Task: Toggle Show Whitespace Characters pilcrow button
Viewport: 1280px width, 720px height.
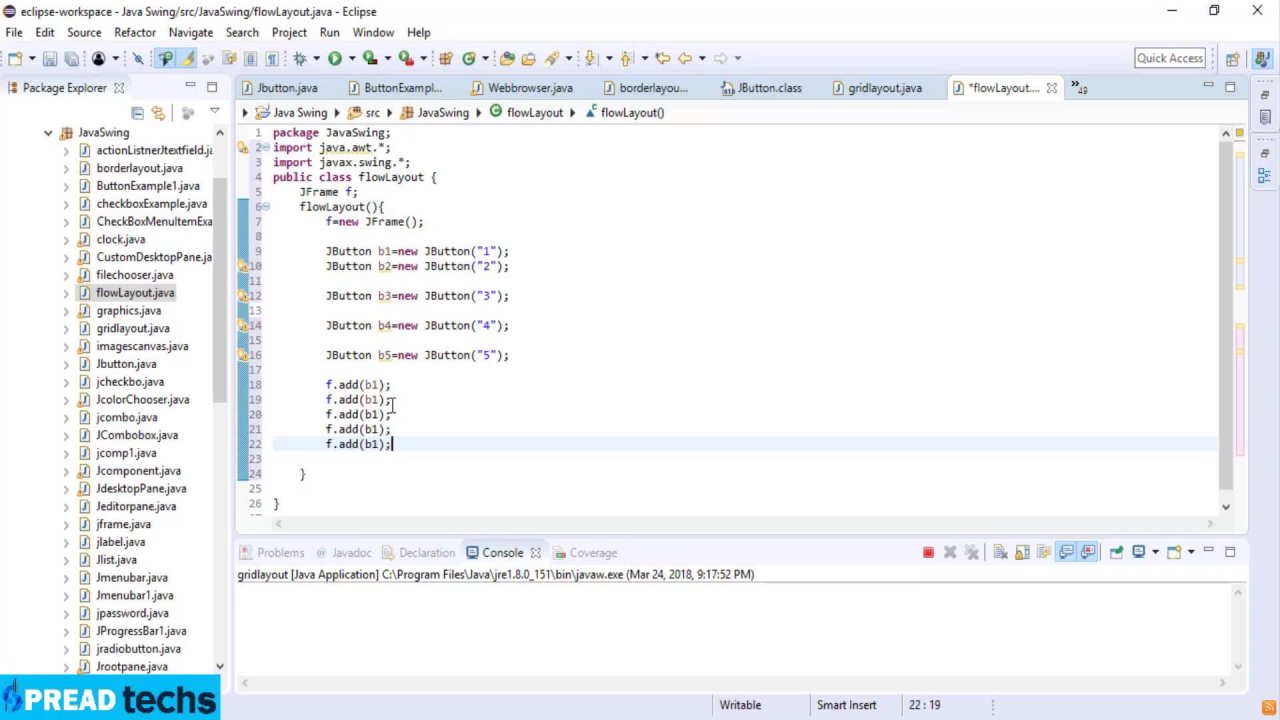Action: point(271,59)
